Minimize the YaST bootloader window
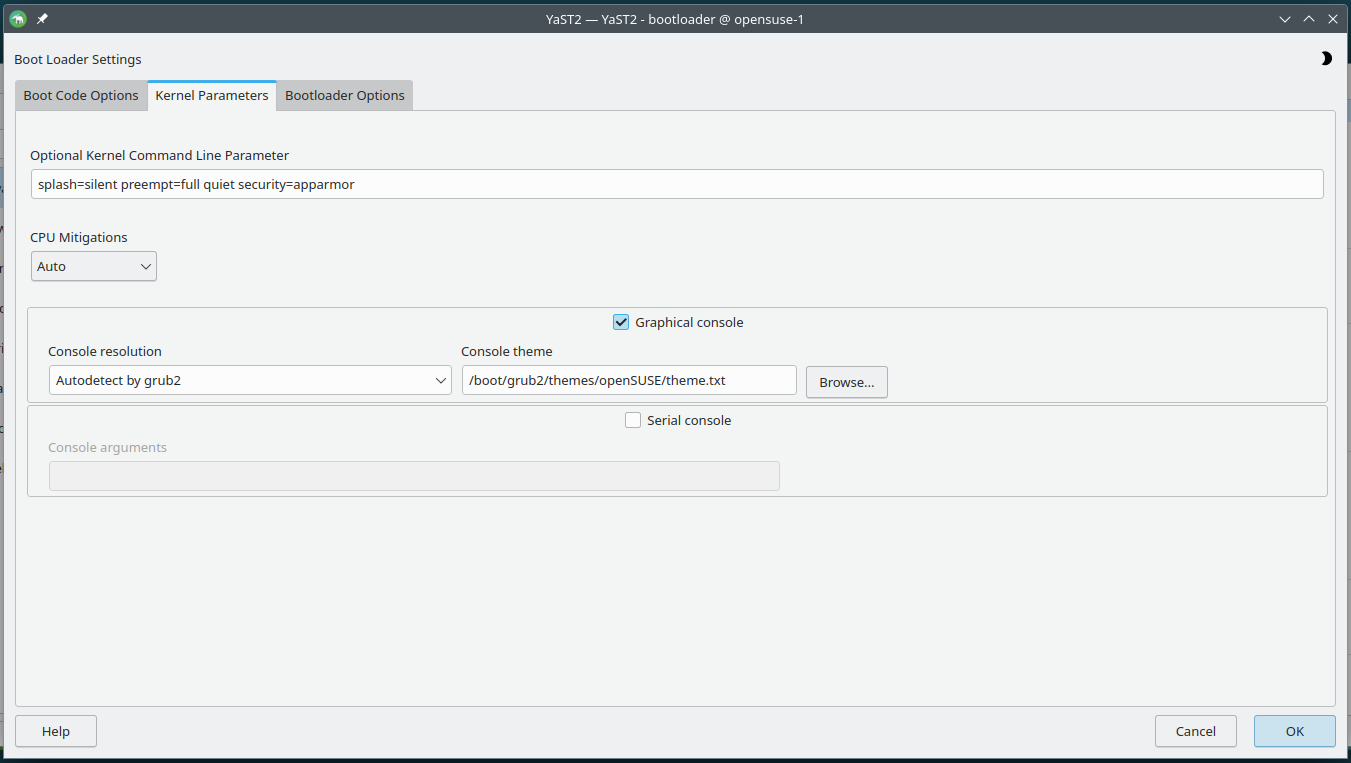Screen dimensions: 1351x763 click(x=1285, y=19)
